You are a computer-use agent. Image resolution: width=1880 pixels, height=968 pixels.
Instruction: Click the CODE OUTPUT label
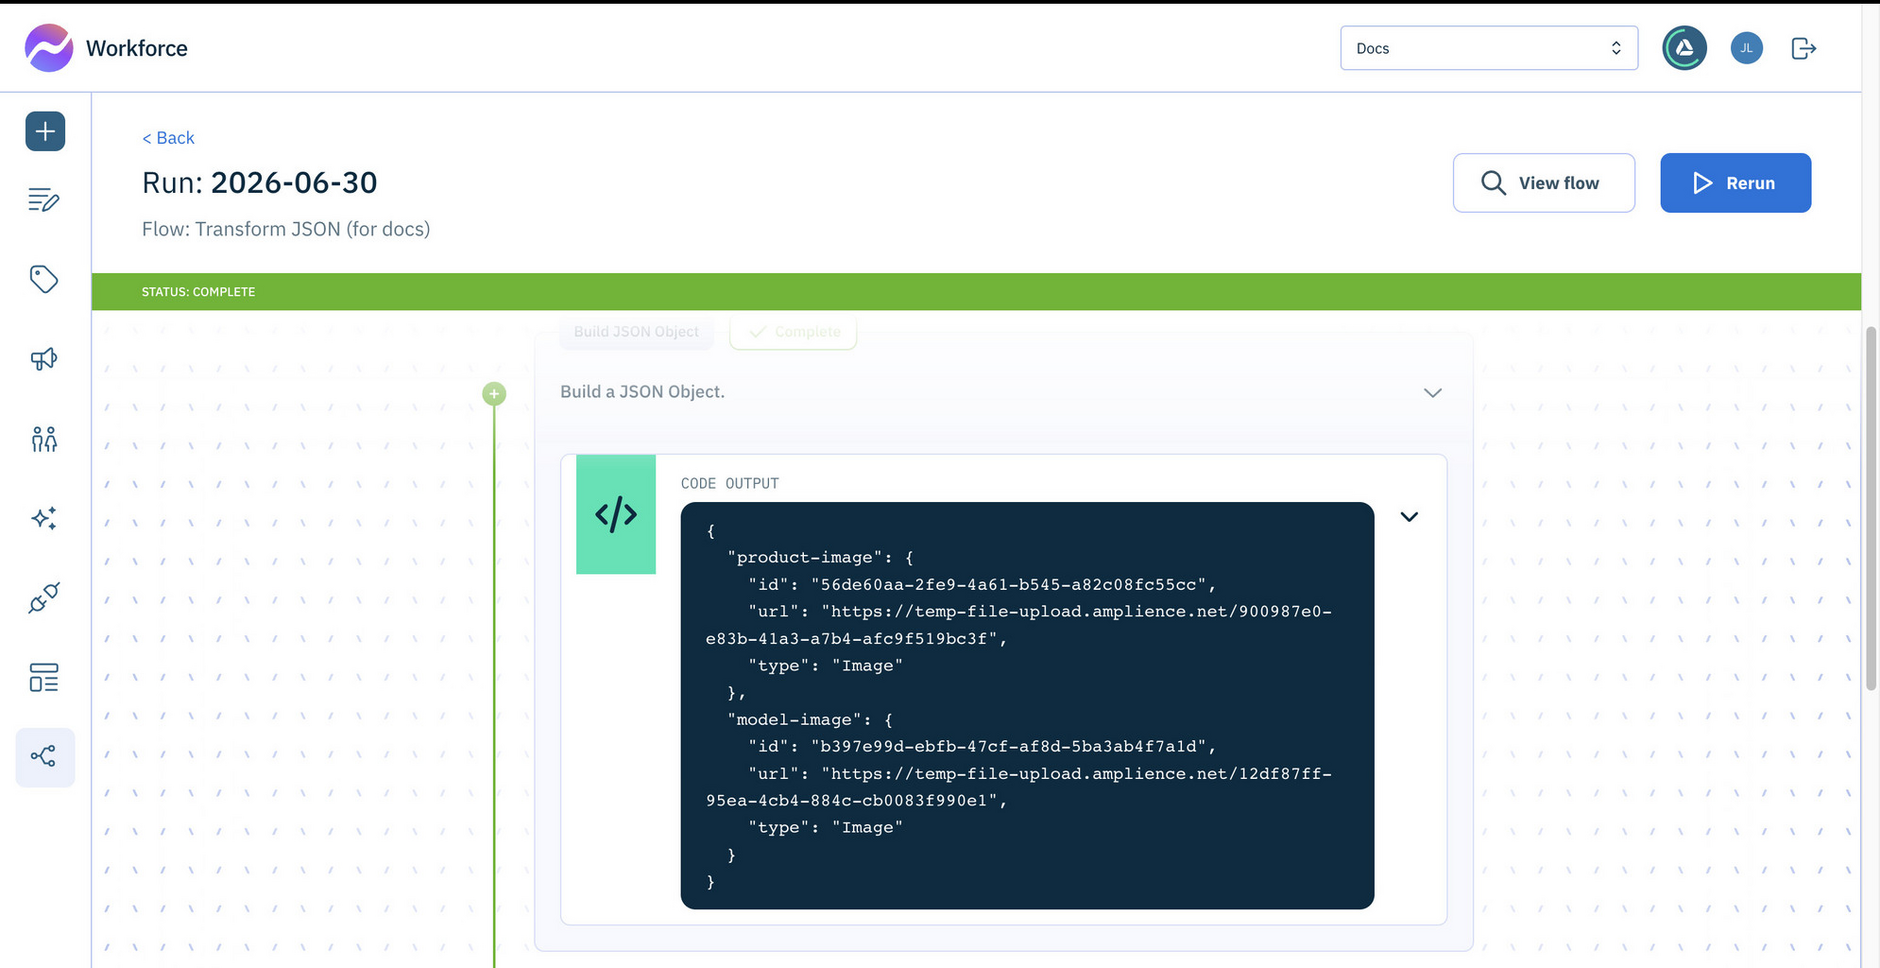point(730,484)
